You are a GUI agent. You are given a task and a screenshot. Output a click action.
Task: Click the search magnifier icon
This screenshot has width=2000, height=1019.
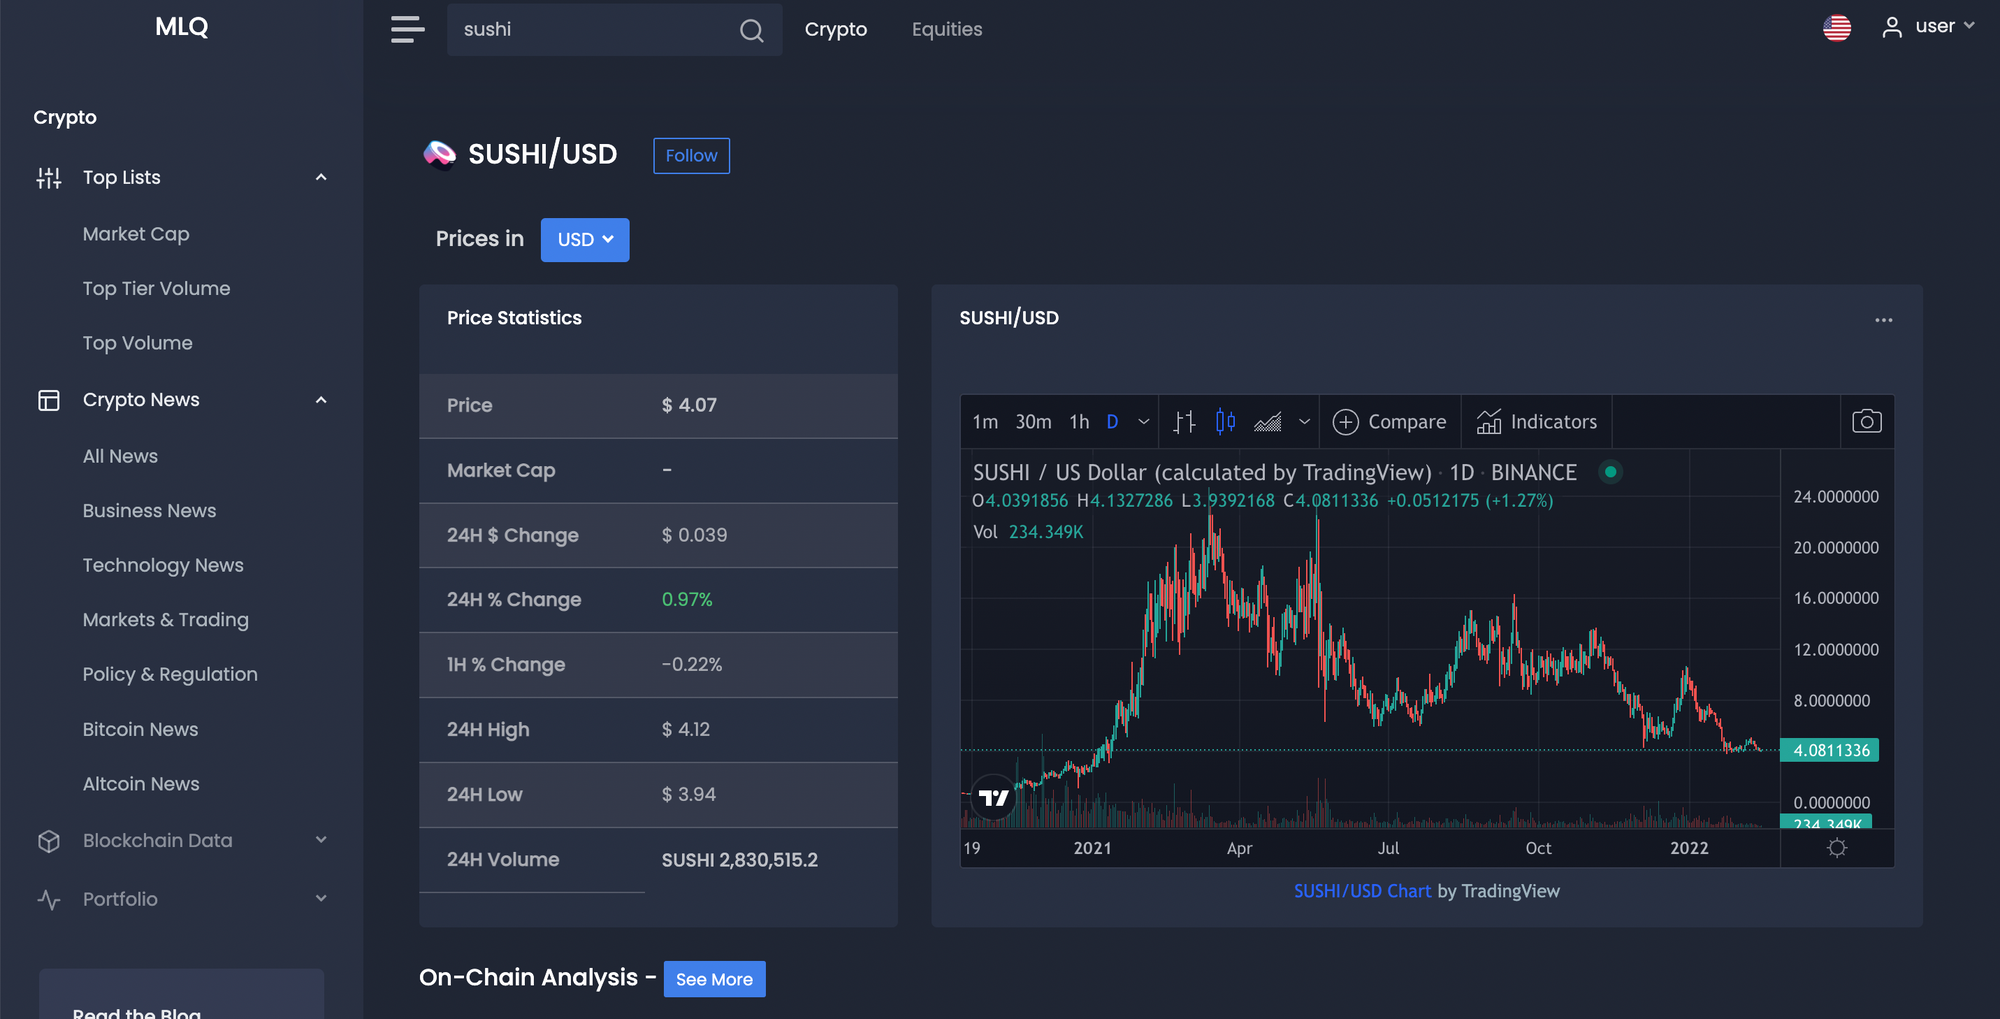752,31
